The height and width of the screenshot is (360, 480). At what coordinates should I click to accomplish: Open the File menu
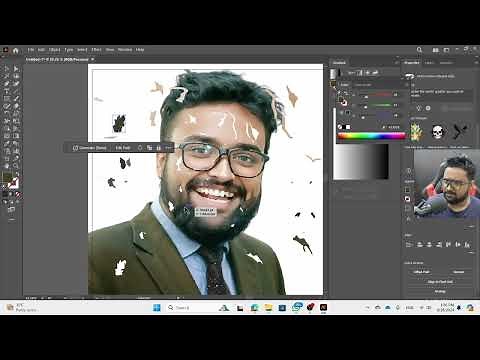click(31, 50)
